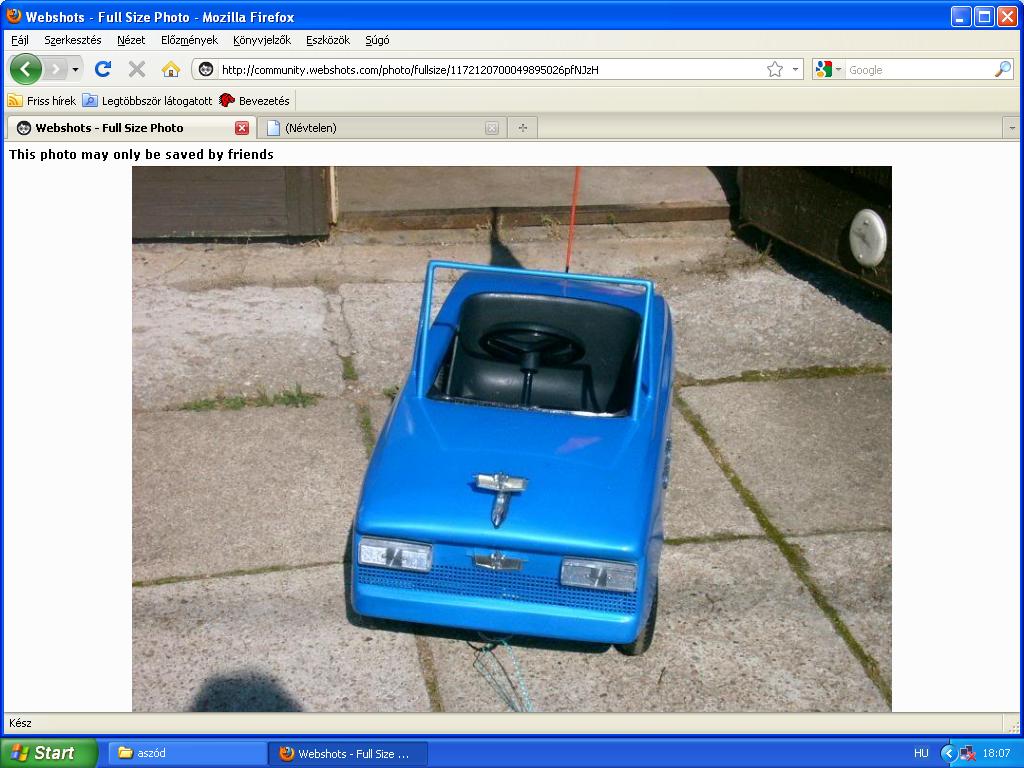The height and width of the screenshot is (768, 1024).
Task: Open the Könyvjelzők menu
Action: (x=262, y=40)
